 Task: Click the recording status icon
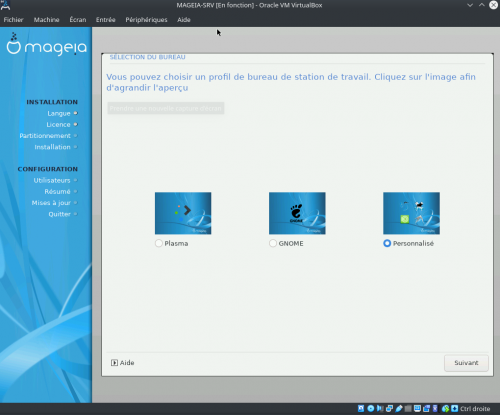[426, 409]
